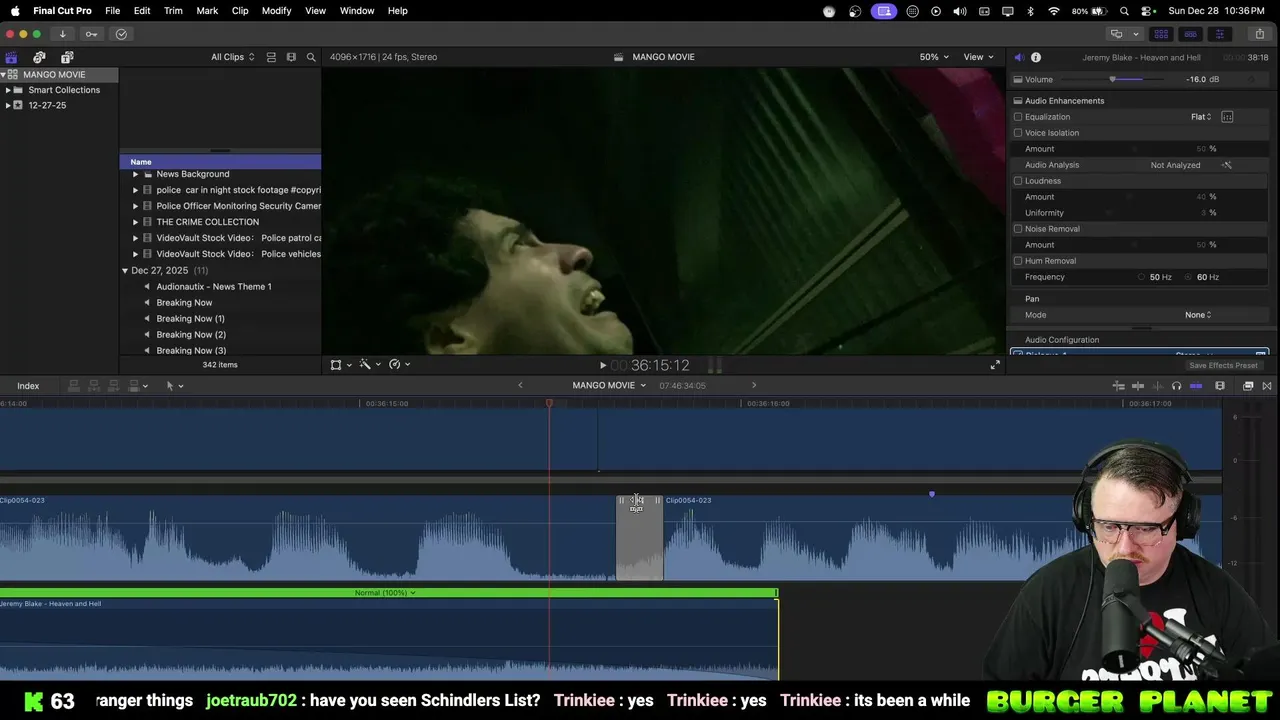Open the viewer View options dropdown

point(978,57)
